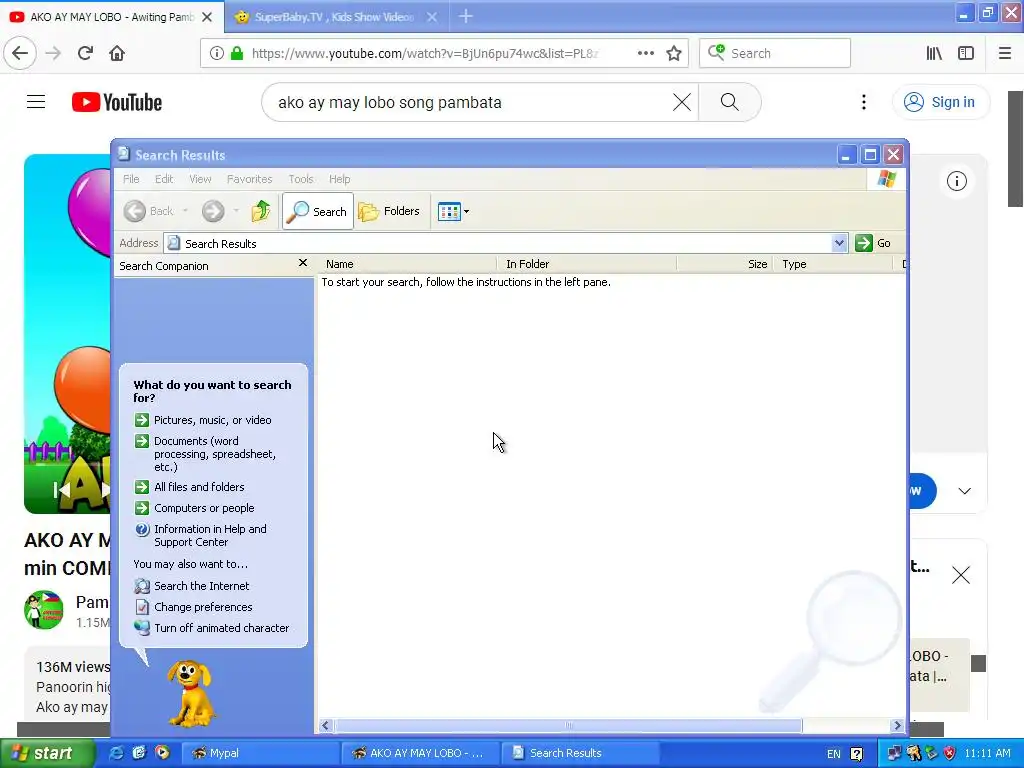Click the green padlock security icon
Viewport: 1024px width, 768px height.
[237, 53]
